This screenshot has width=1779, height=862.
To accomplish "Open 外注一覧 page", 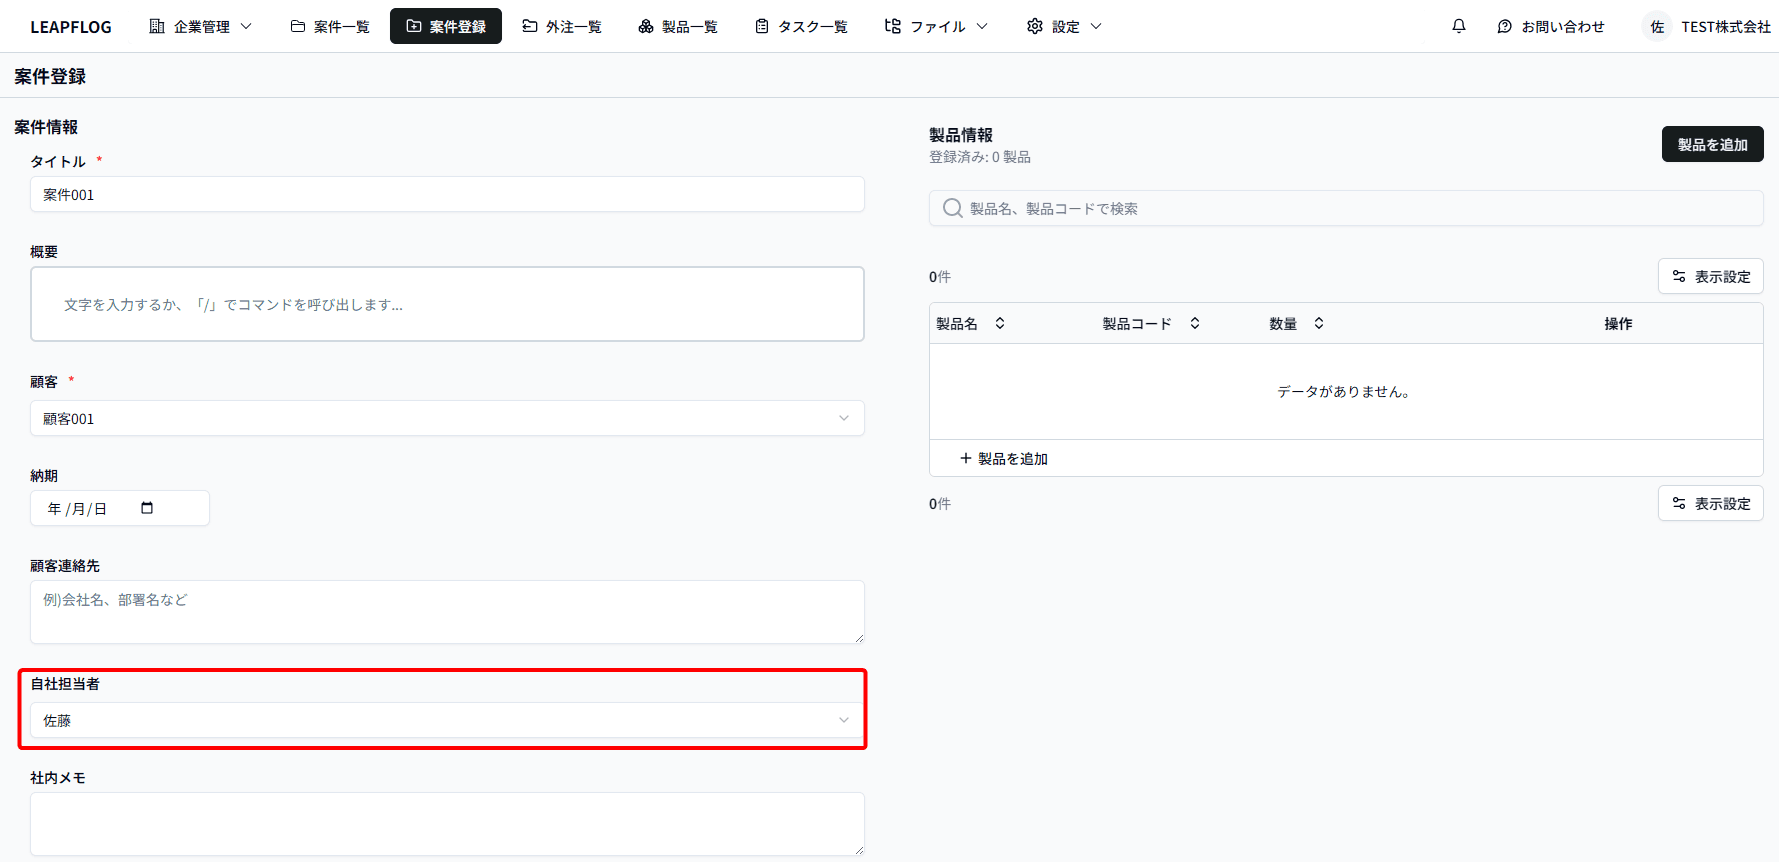I will [x=562, y=26].
